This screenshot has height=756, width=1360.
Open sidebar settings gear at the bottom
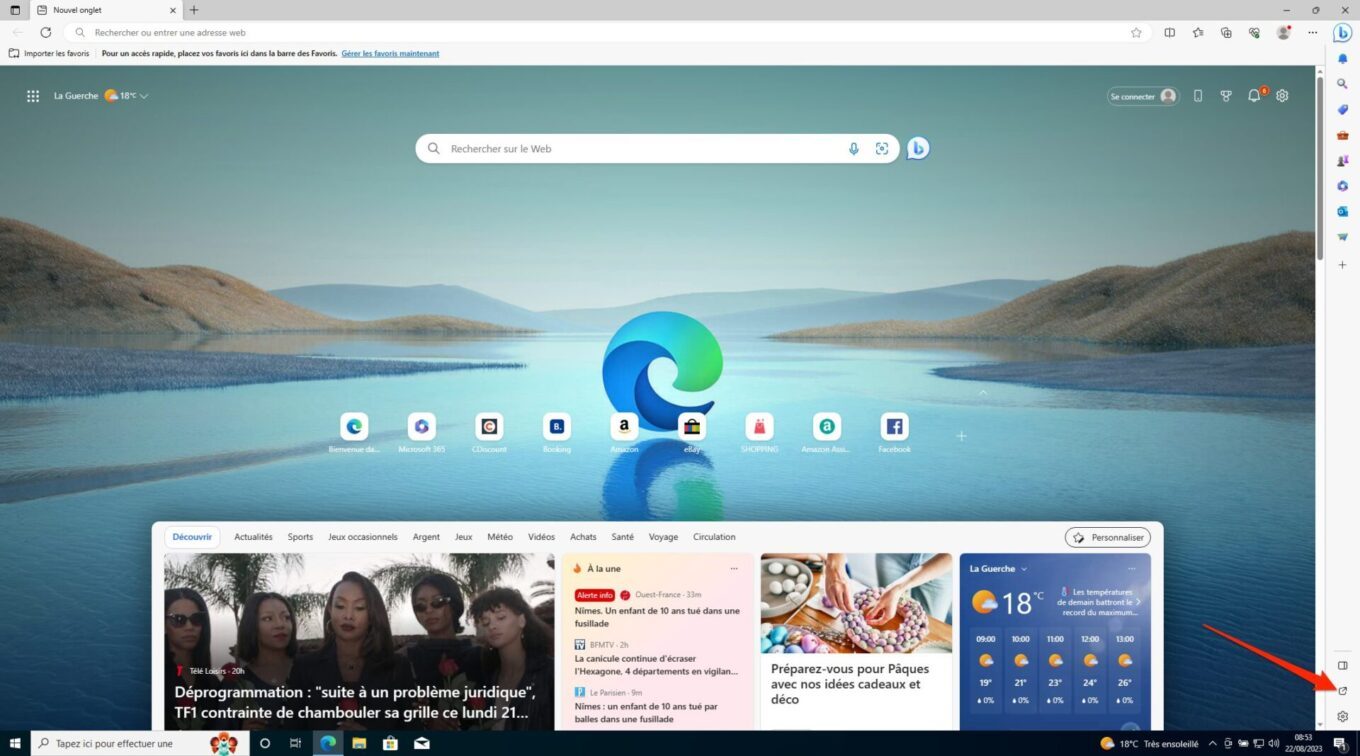tap(1343, 716)
